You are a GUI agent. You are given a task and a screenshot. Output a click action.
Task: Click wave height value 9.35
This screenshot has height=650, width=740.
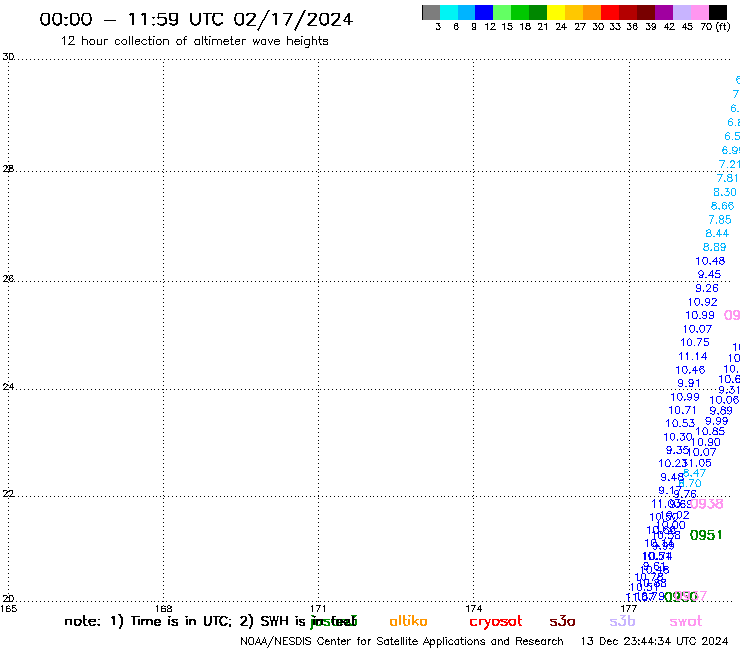click(677, 450)
